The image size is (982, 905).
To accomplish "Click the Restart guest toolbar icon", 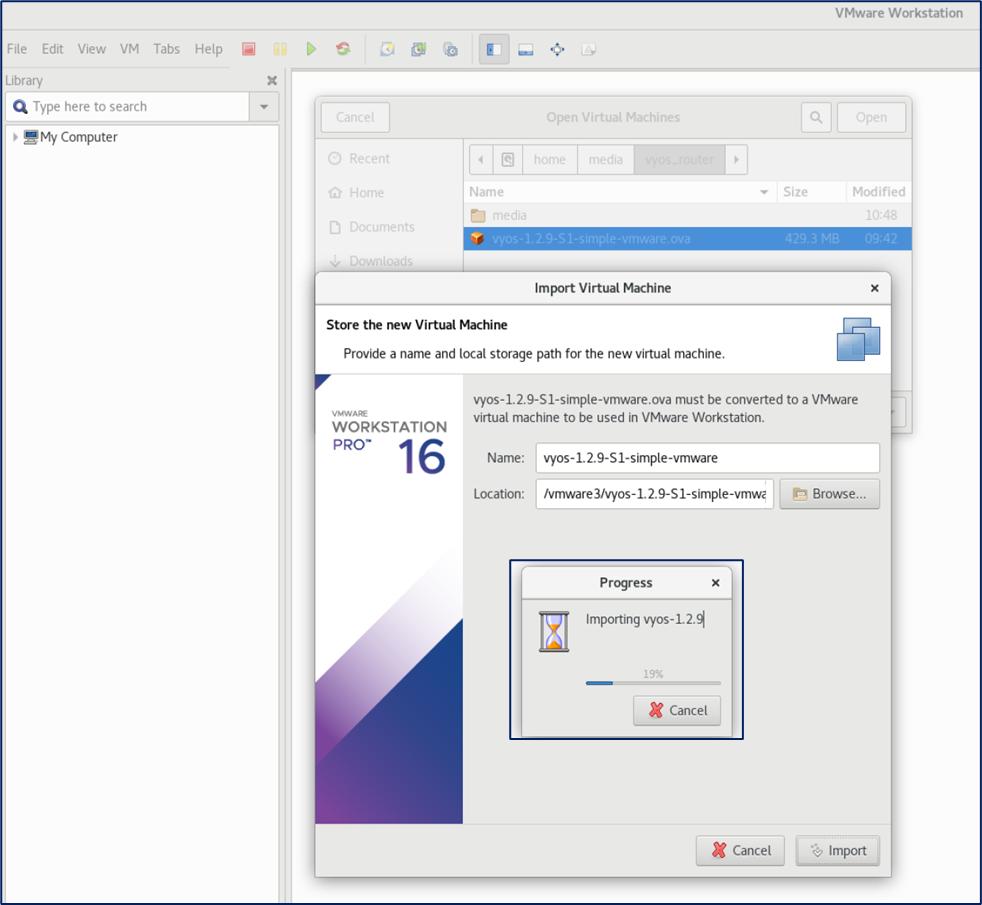I will click(343, 49).
